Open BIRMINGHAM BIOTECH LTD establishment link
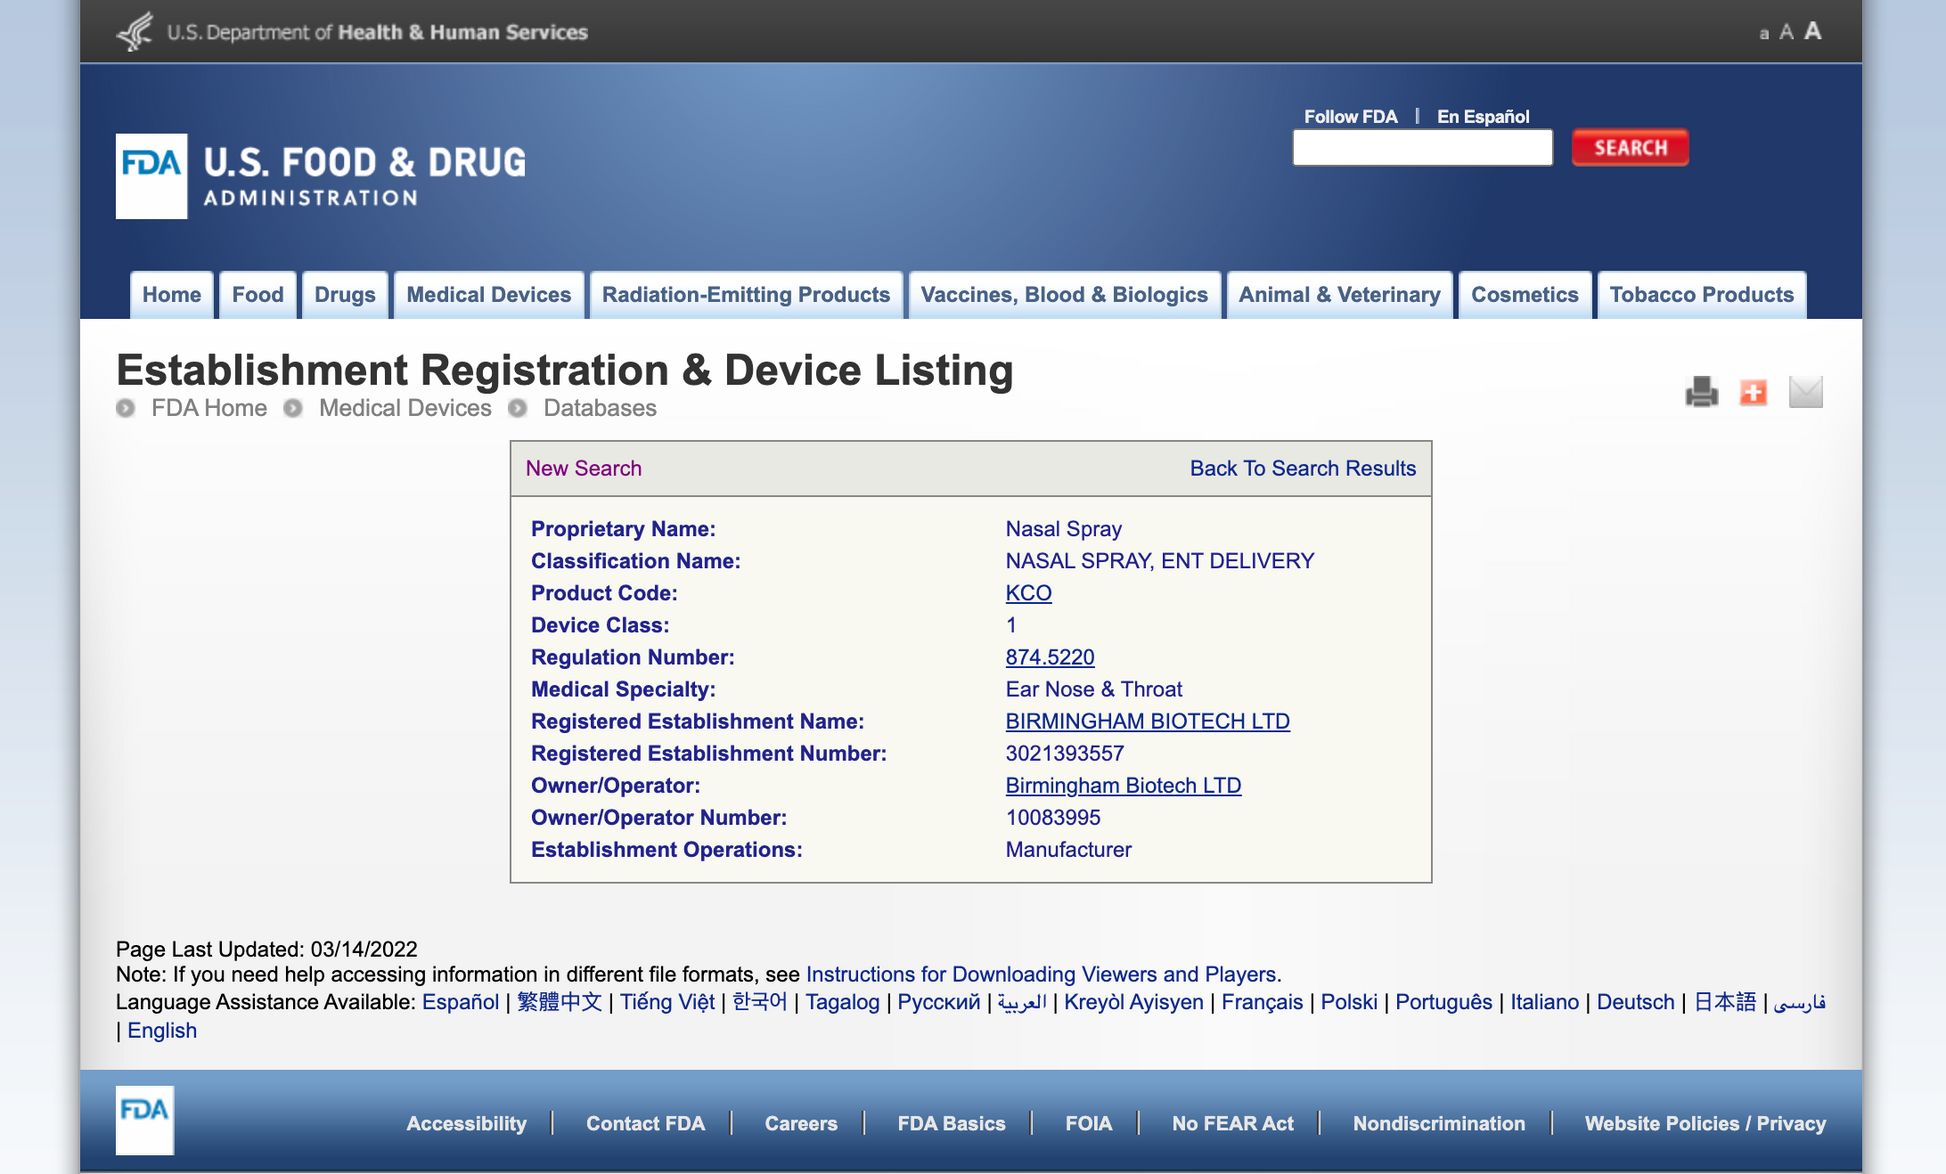Screen dimensions: 1946x1174 tap(1147, 721)
